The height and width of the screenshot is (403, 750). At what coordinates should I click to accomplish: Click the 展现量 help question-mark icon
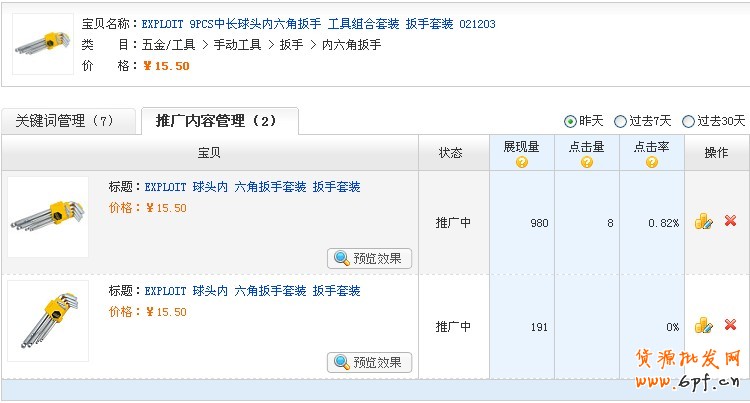point(521,162)
